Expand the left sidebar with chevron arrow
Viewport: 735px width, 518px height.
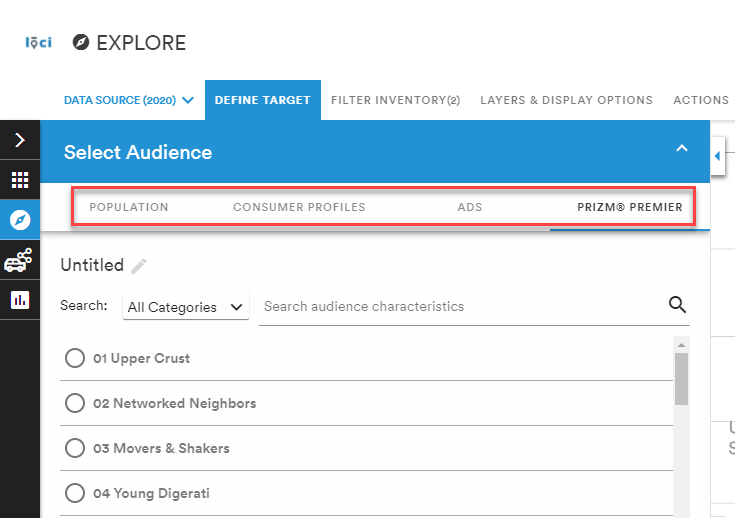pyautogui.click(x=20, y=140)
